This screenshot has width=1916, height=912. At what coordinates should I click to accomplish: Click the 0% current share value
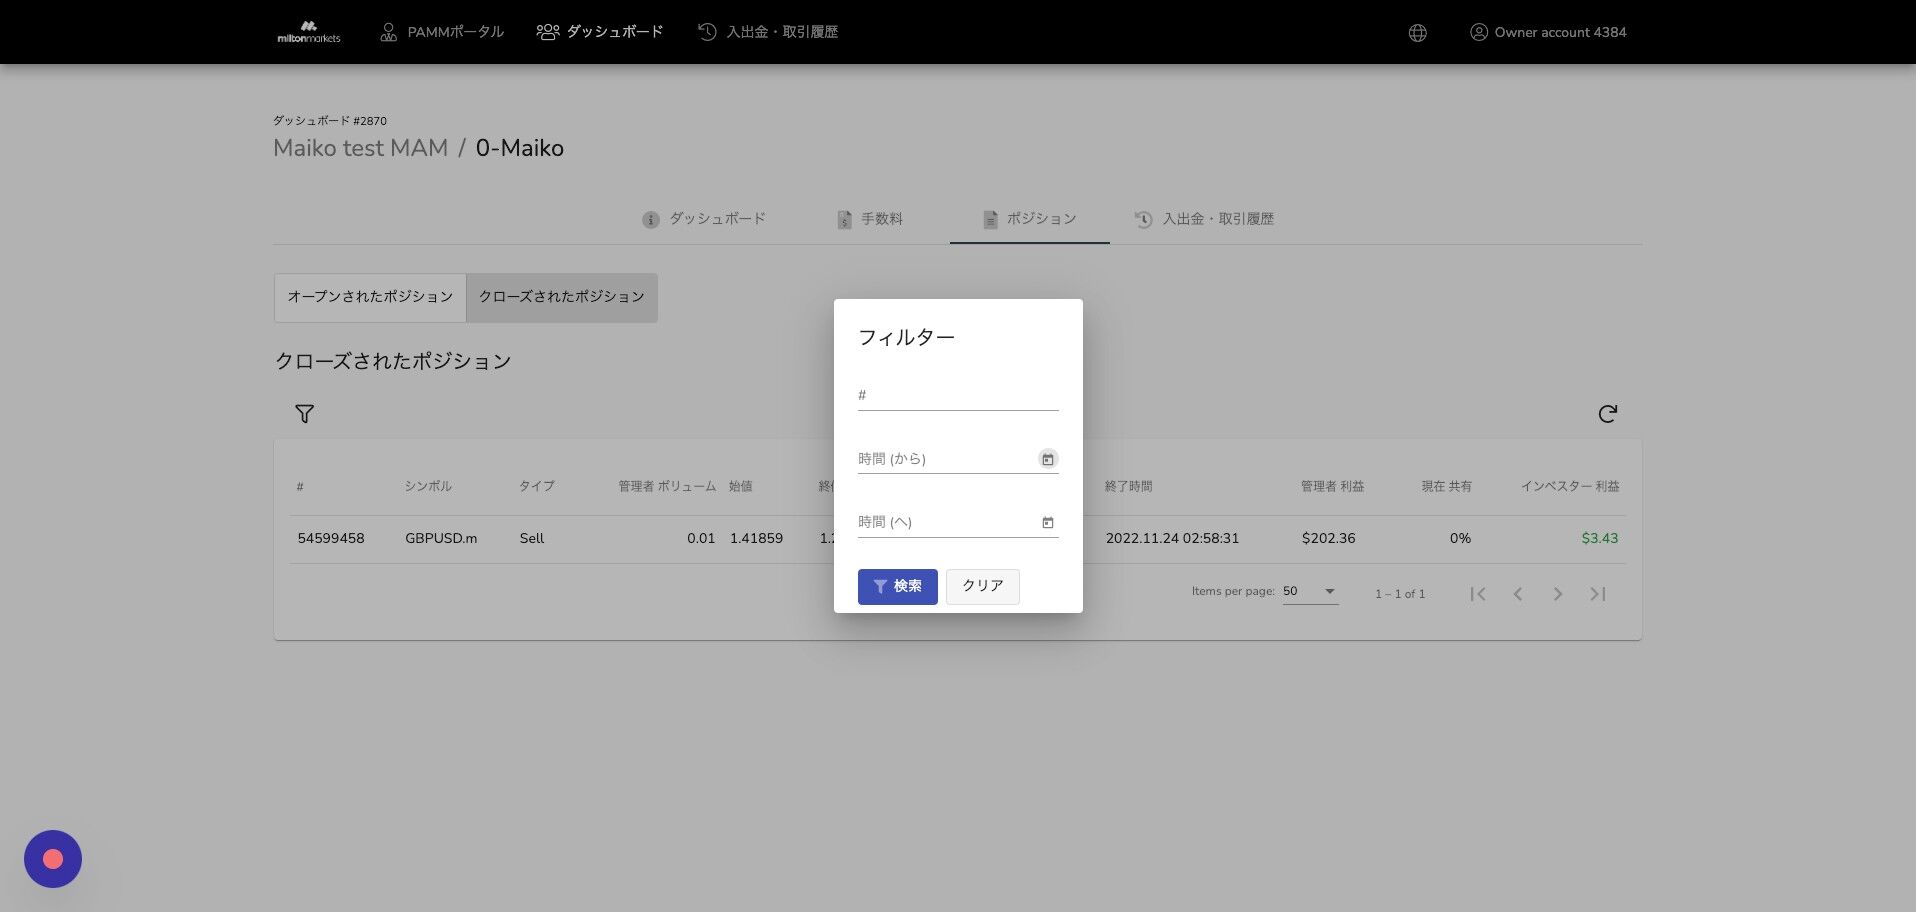coord(1460,538)
